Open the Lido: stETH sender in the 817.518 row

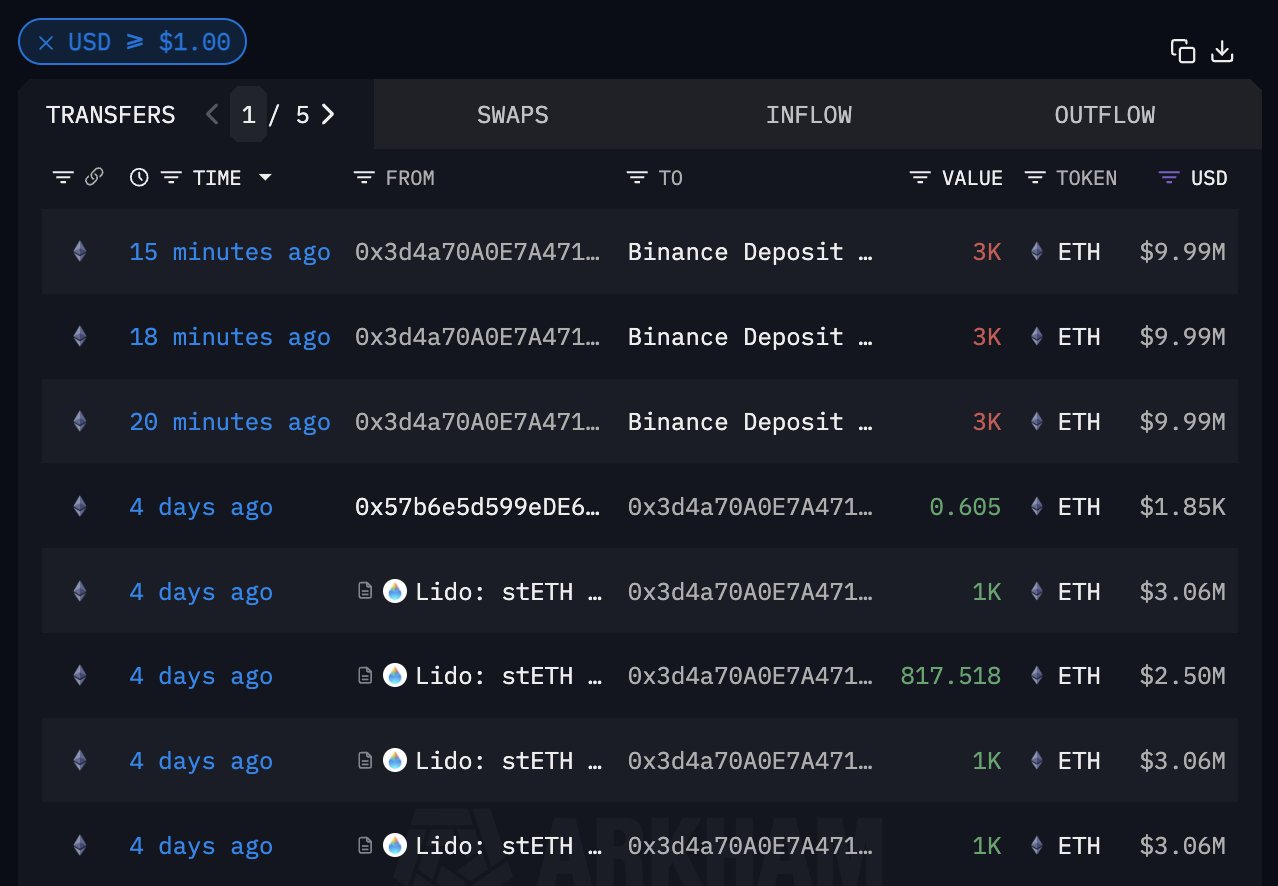click(508, 676)
